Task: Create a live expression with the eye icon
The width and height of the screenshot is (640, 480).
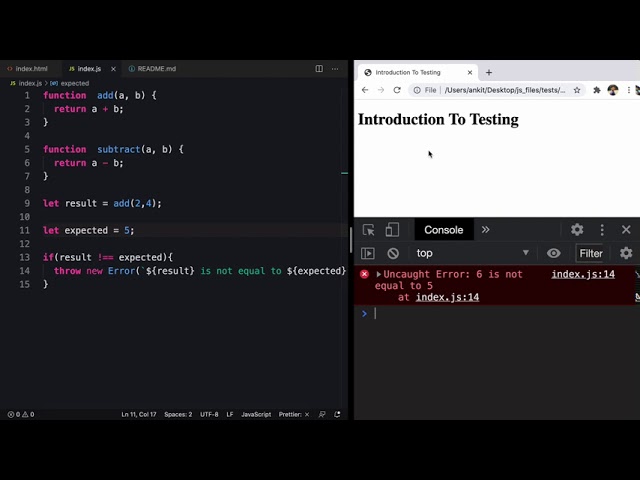Action: click(553, 253)
